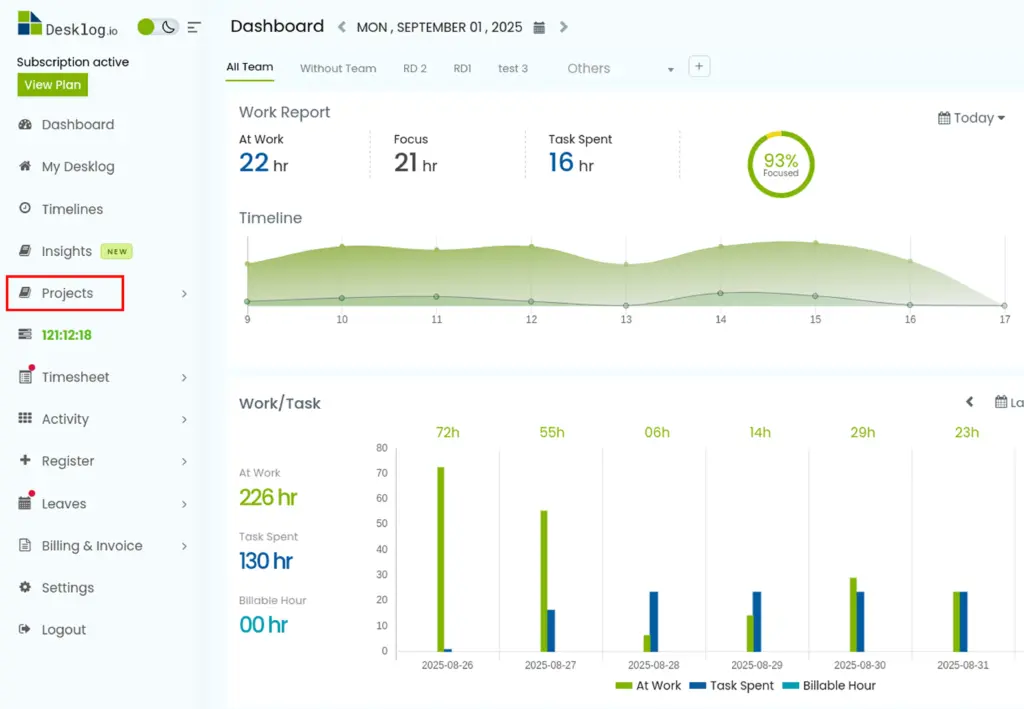Viewport: 1024px width, 709px height.
Task: Open the Others team dropdown
Action: click(620, 69)
